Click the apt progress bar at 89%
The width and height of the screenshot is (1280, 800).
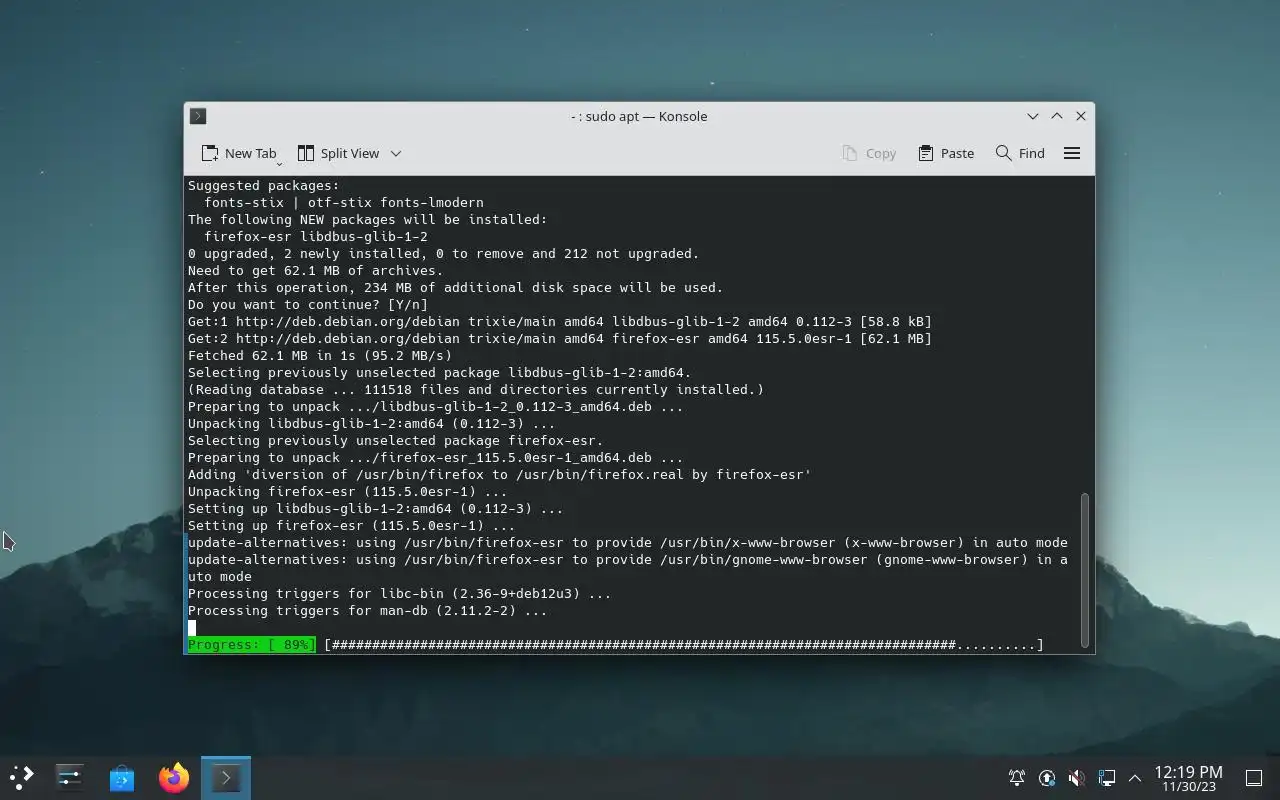click(616, 645)
